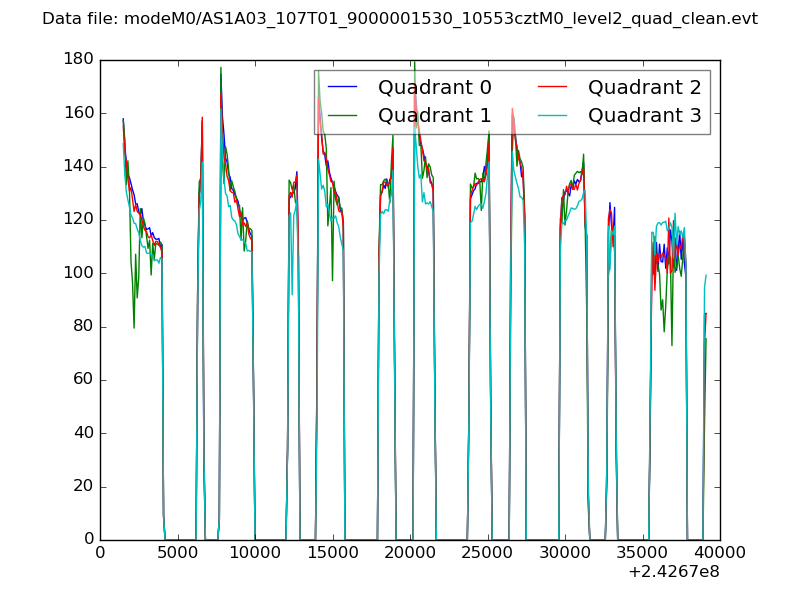
Task: Click the blue Quadrant 0 legend line sample
Action: pyautogui.click(x=344, y=88)
